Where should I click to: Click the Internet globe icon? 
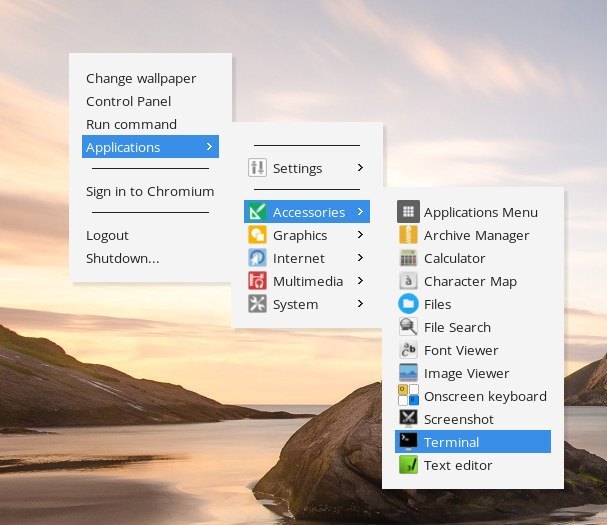pos(257,258)
